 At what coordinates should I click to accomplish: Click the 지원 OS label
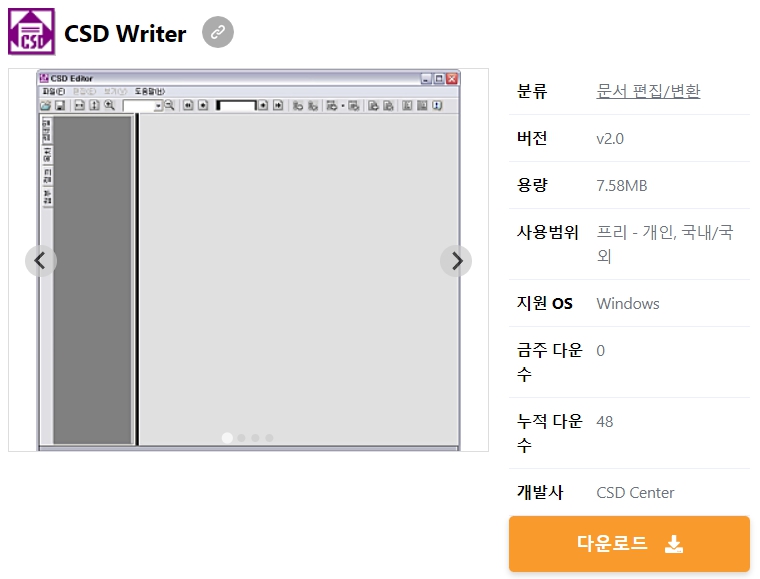point(545,303)
